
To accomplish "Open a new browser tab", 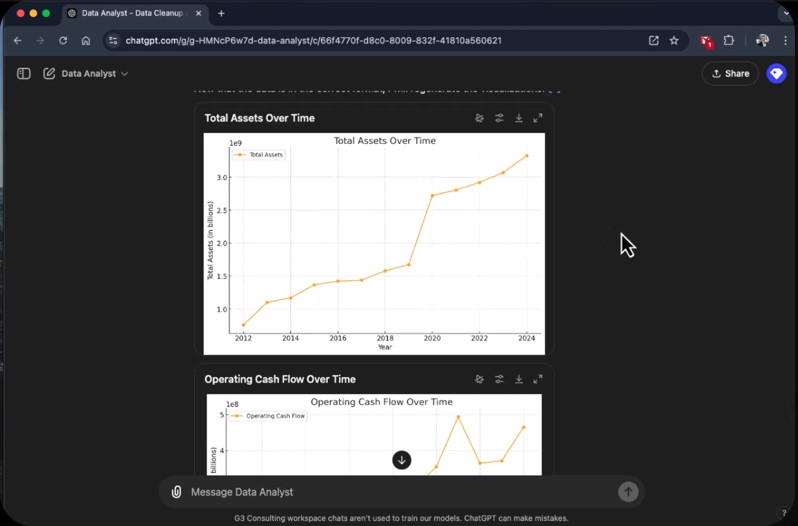I will (x=221, y=13).
